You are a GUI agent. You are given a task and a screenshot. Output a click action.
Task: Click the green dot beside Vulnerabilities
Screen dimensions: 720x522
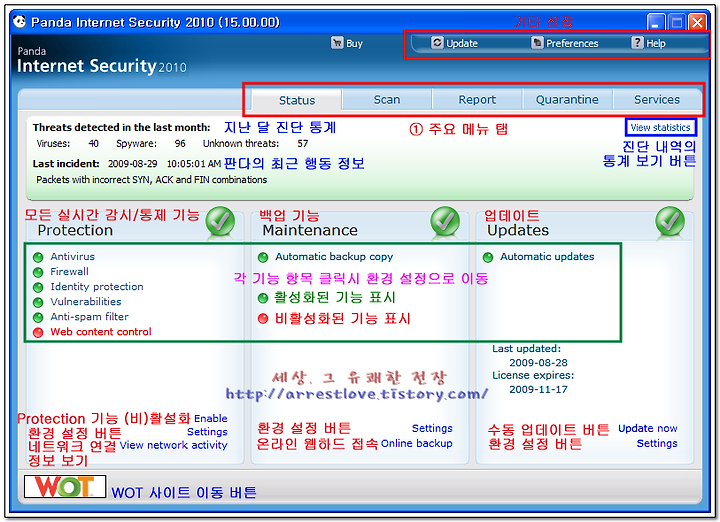tap(38, 303)
